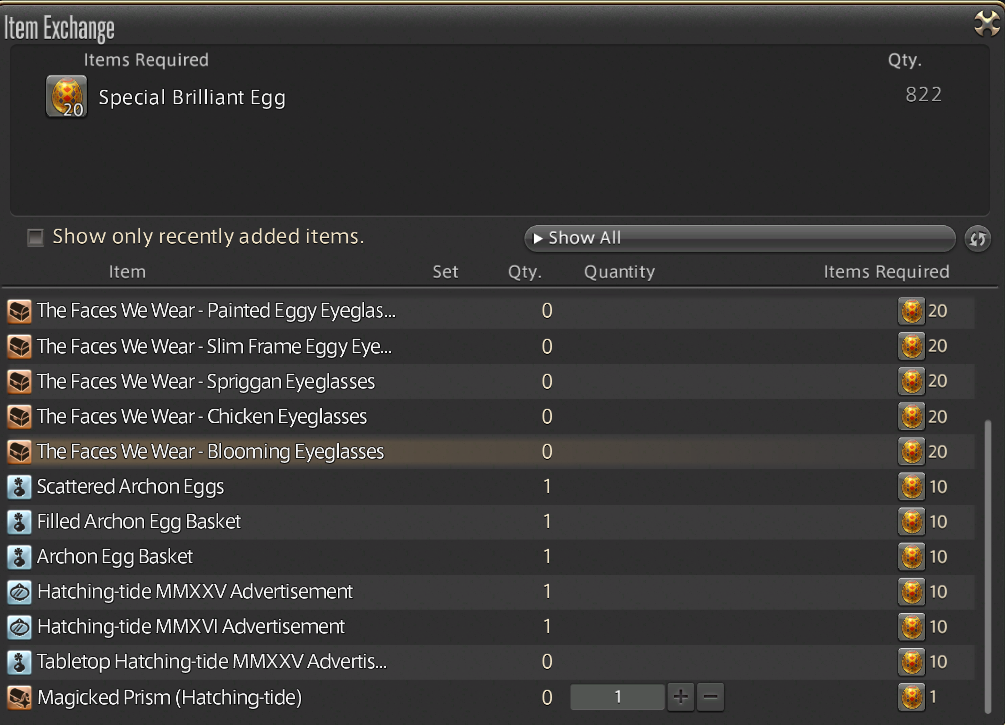
Task: Click the Quantity column header
Action: click(619, 272)
